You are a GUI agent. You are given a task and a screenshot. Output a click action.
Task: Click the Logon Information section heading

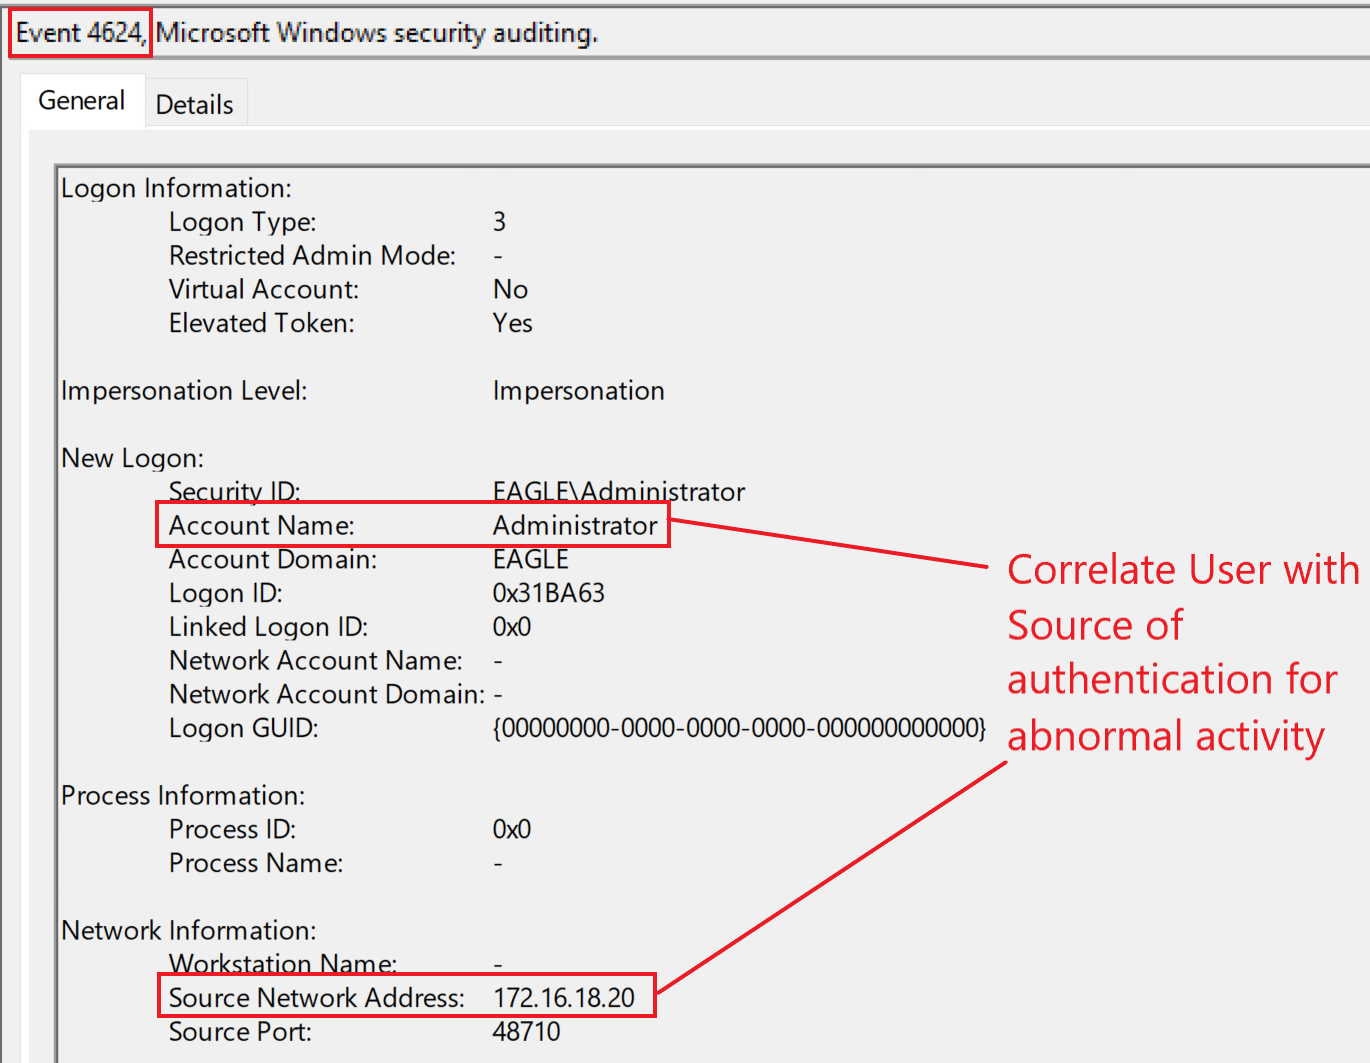pyautogui.click(x=176, y=189)
